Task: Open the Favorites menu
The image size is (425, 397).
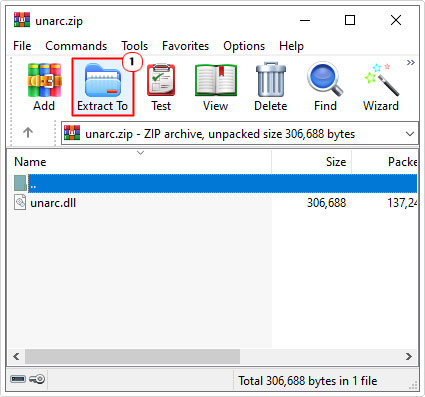Action: [x=185, y=46]
